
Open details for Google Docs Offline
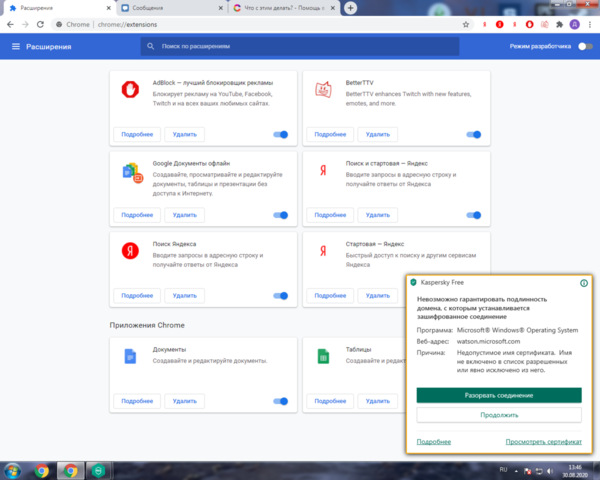point(137,215)
